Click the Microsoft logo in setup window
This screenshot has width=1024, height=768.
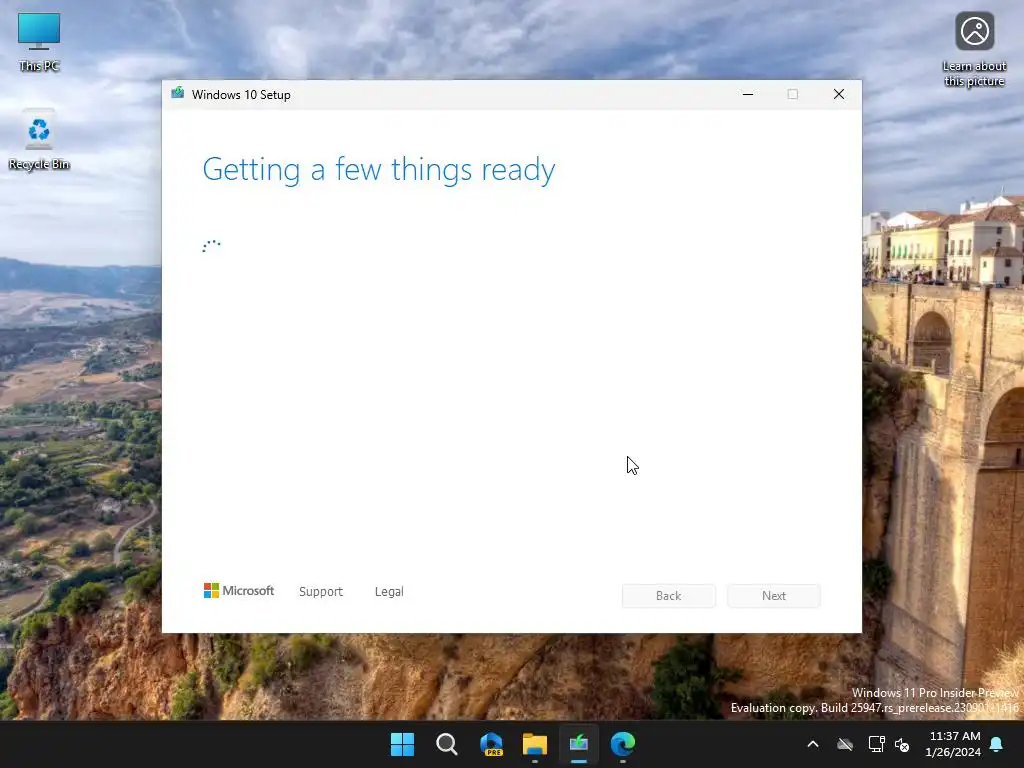238,591
